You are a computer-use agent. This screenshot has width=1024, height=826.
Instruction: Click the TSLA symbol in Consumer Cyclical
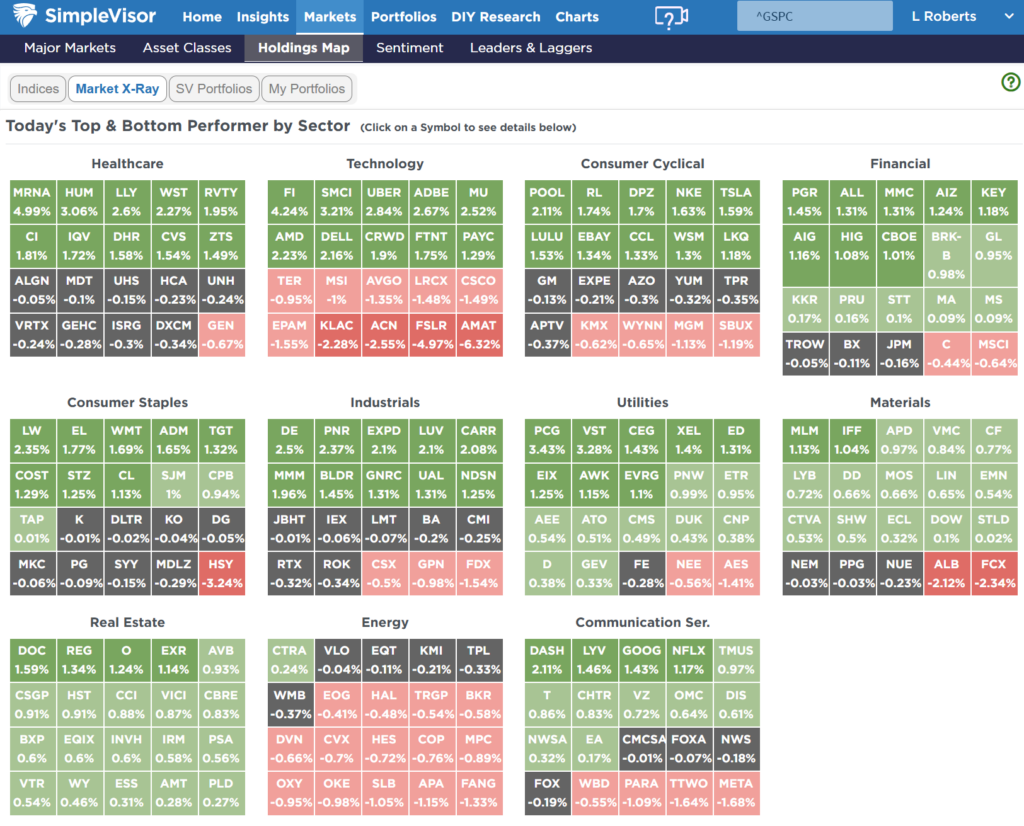coord(735,201)
